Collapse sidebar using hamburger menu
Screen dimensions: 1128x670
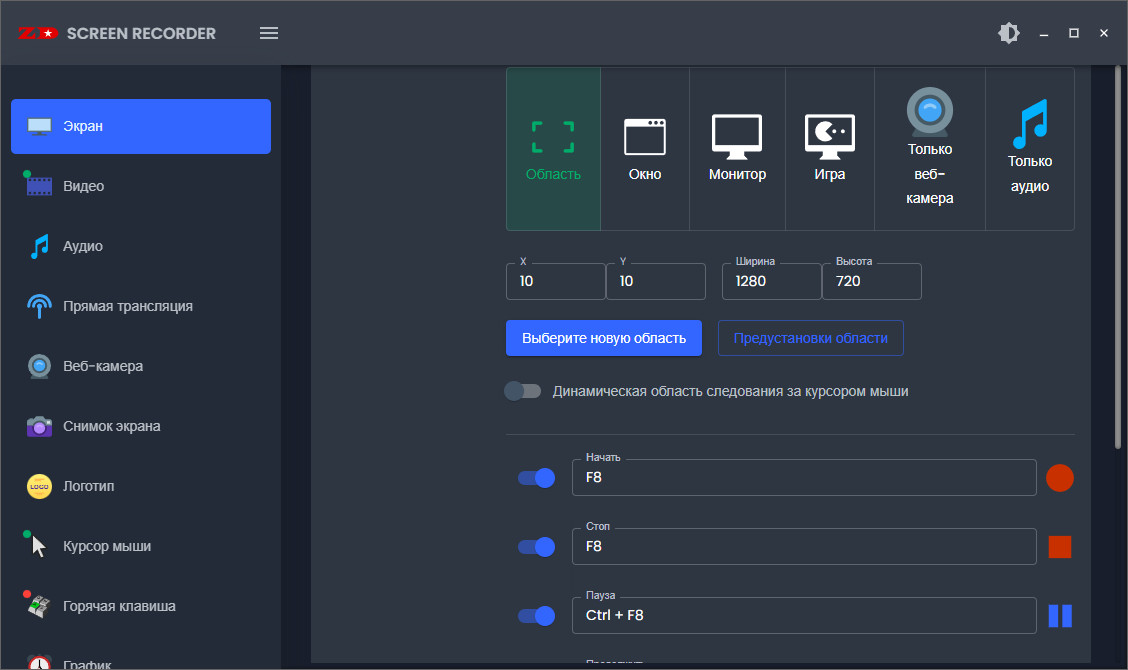(269, 33)
